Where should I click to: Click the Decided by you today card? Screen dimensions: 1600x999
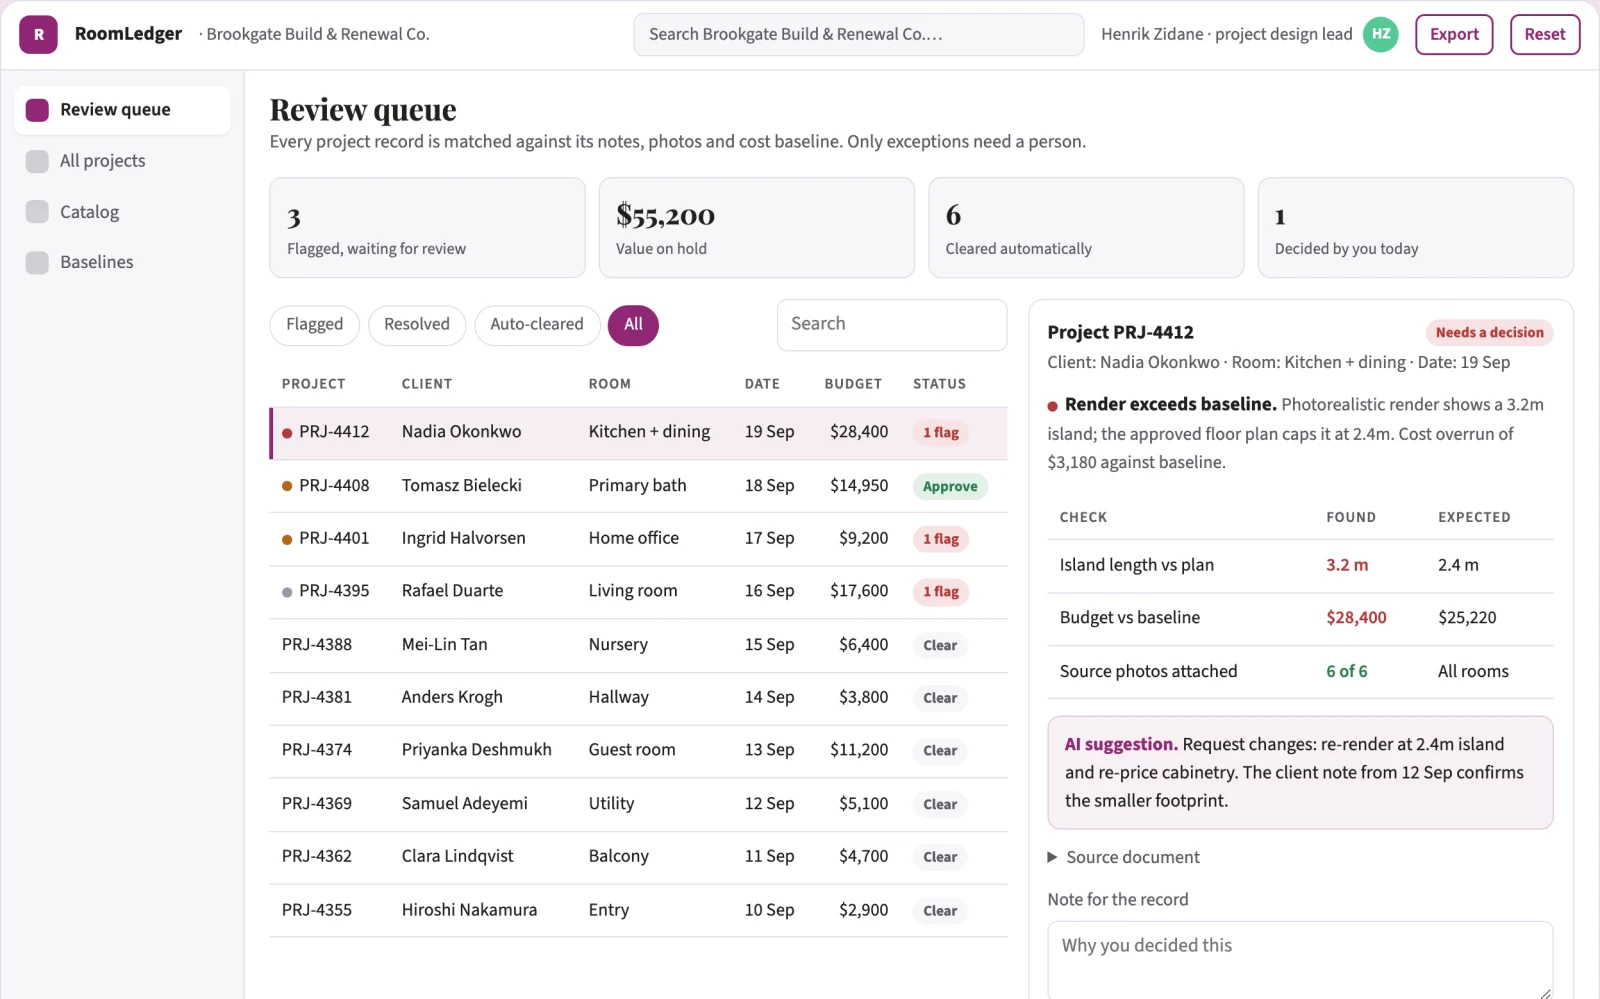click(x=1416, y=228)
